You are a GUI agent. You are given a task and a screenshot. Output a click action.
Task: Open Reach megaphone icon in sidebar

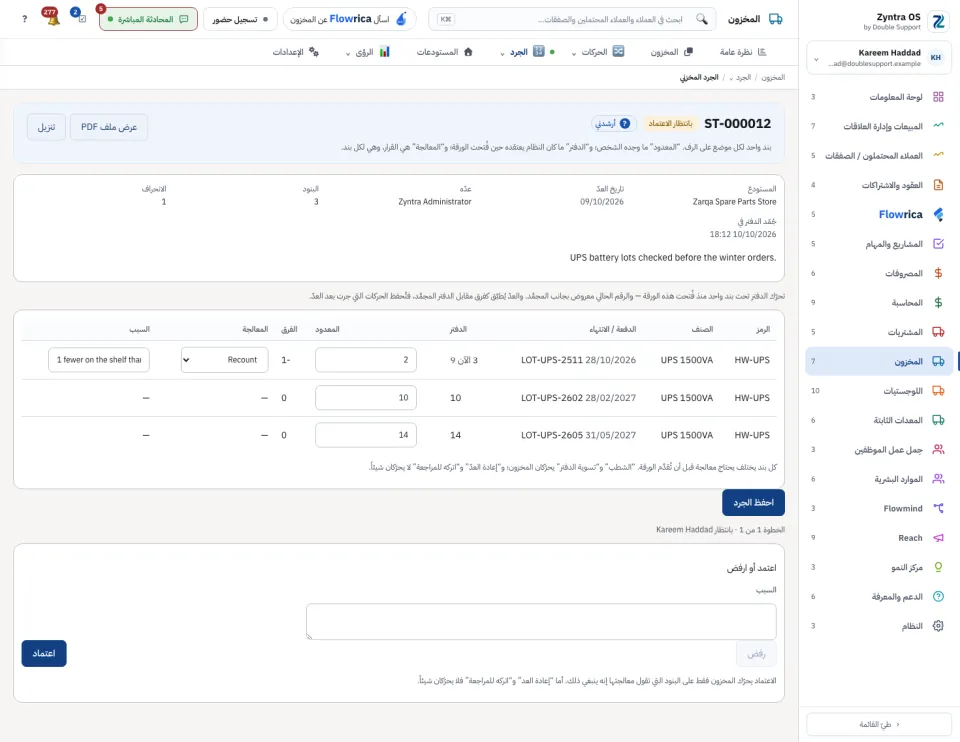coord(938,538)
